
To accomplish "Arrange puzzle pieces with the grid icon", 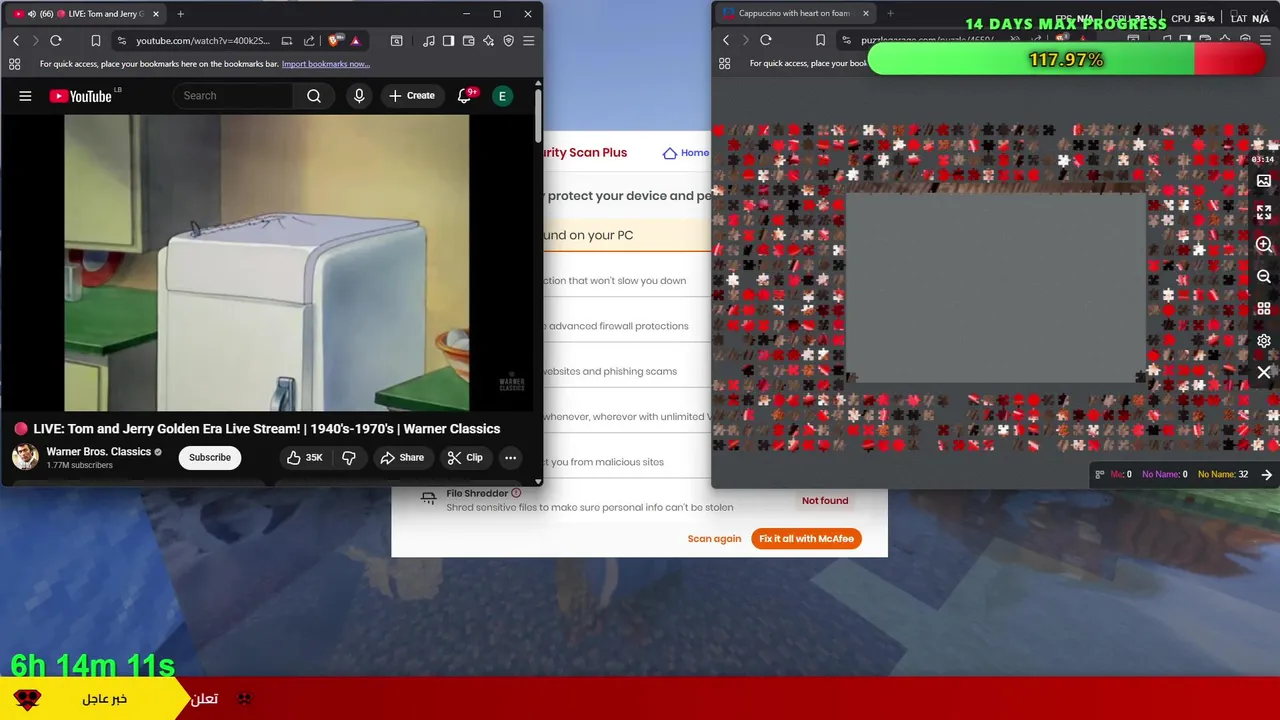I will click(1264, 309).
